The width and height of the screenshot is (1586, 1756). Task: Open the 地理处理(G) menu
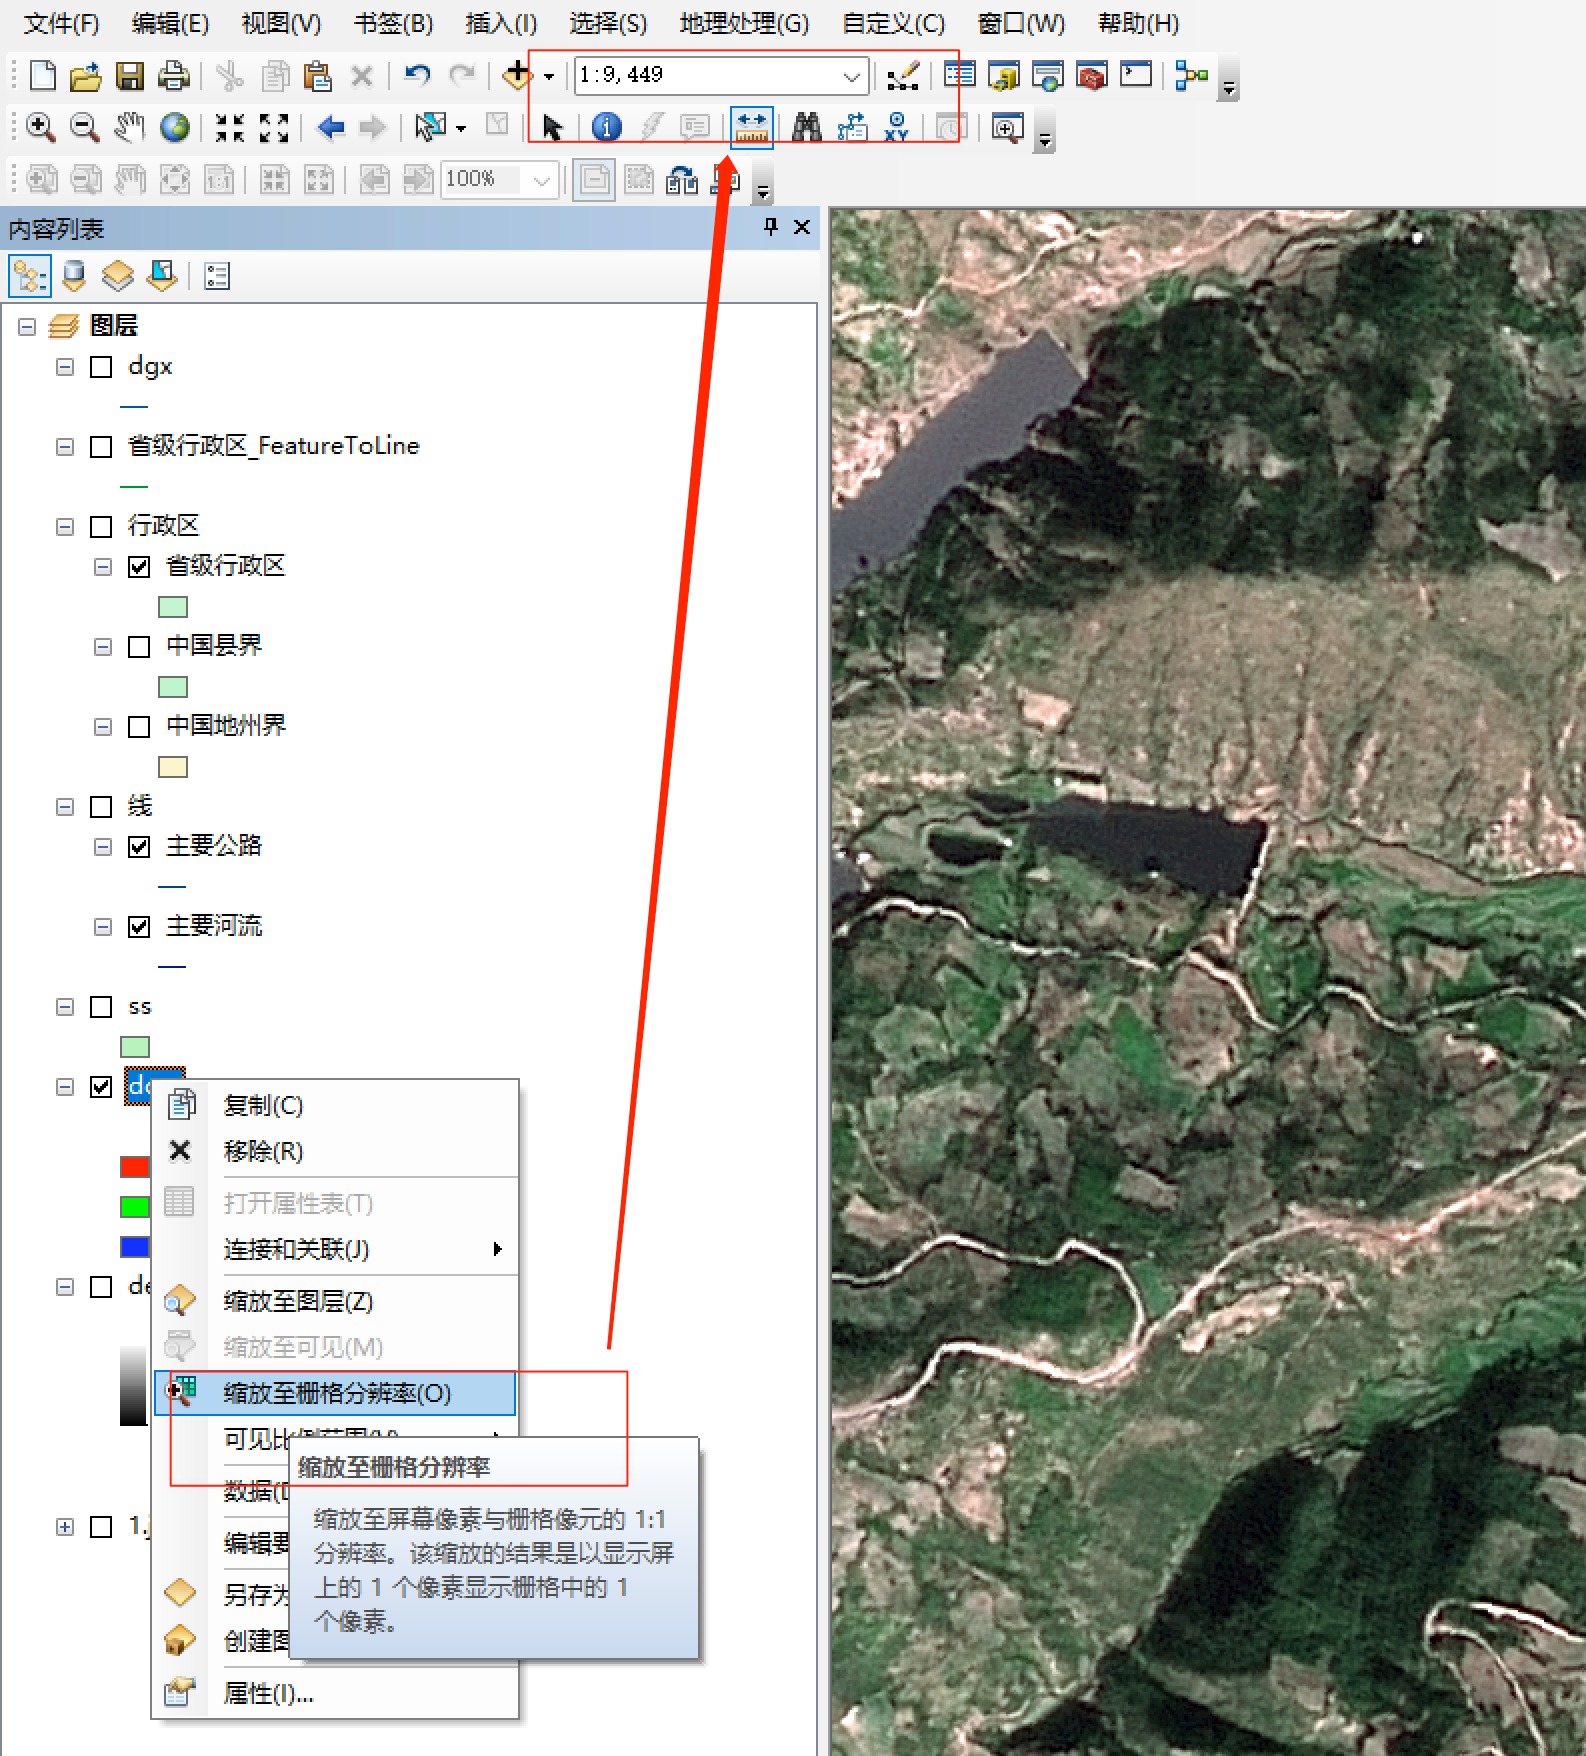(744, 23)
